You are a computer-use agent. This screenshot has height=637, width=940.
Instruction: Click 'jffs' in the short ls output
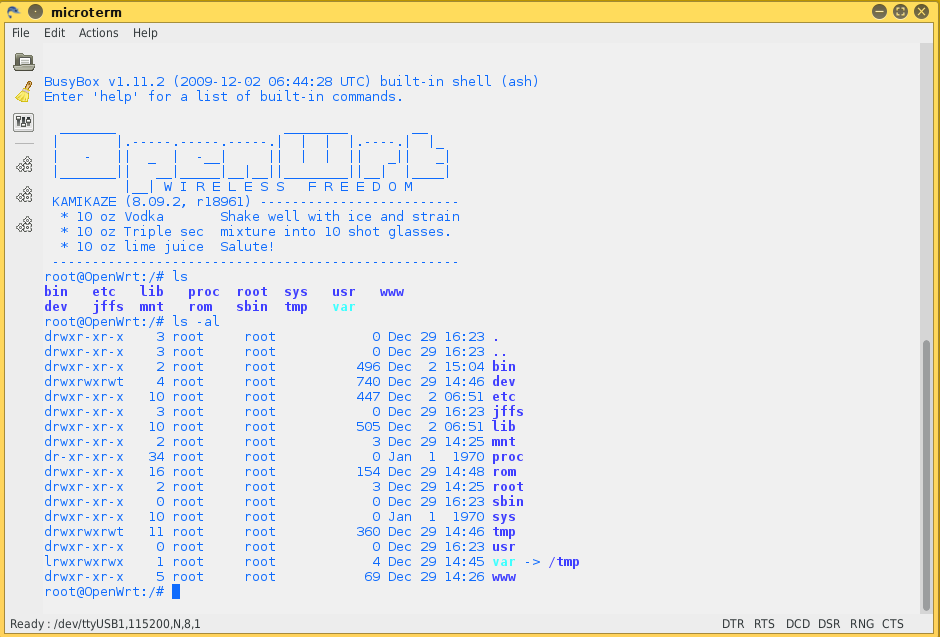[108, 307]
